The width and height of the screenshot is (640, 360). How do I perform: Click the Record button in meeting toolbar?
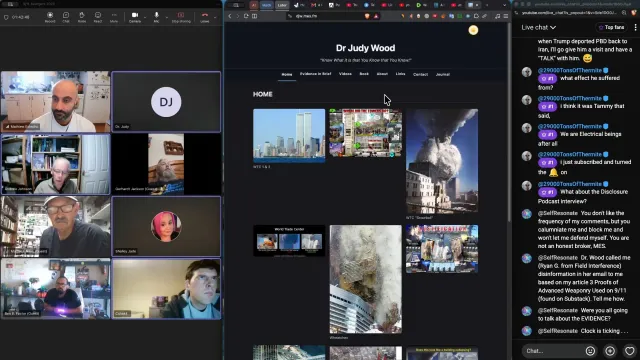click(x=50, y=17)
